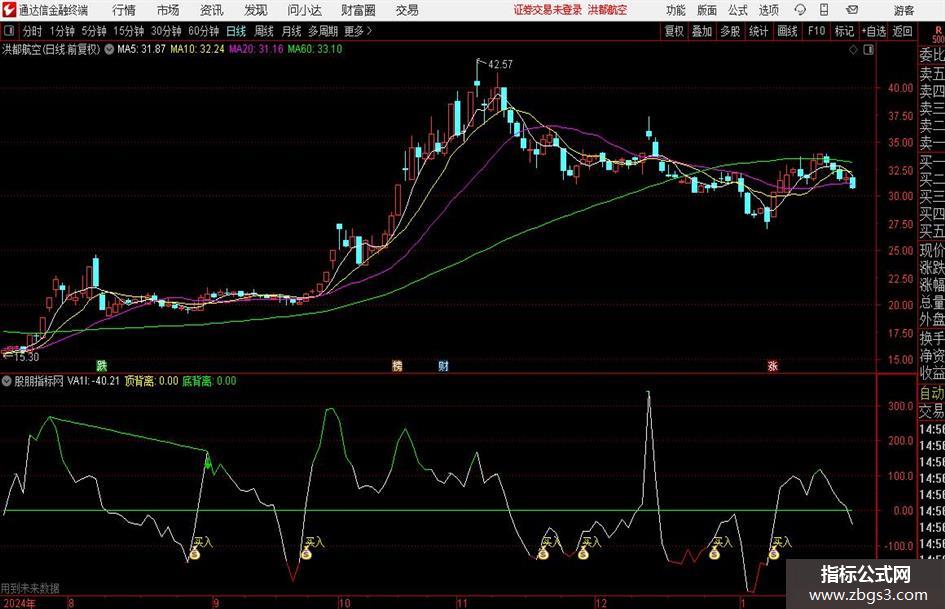Screen dimensions: 945x609
Task: Click the red R icon on right panel
Action: click(938, 31)
